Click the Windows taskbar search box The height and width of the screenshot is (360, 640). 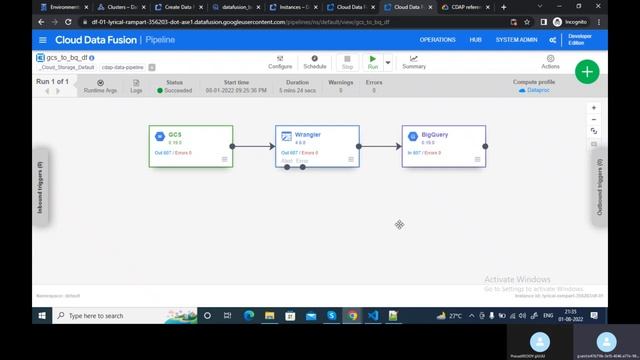point(124,316)
